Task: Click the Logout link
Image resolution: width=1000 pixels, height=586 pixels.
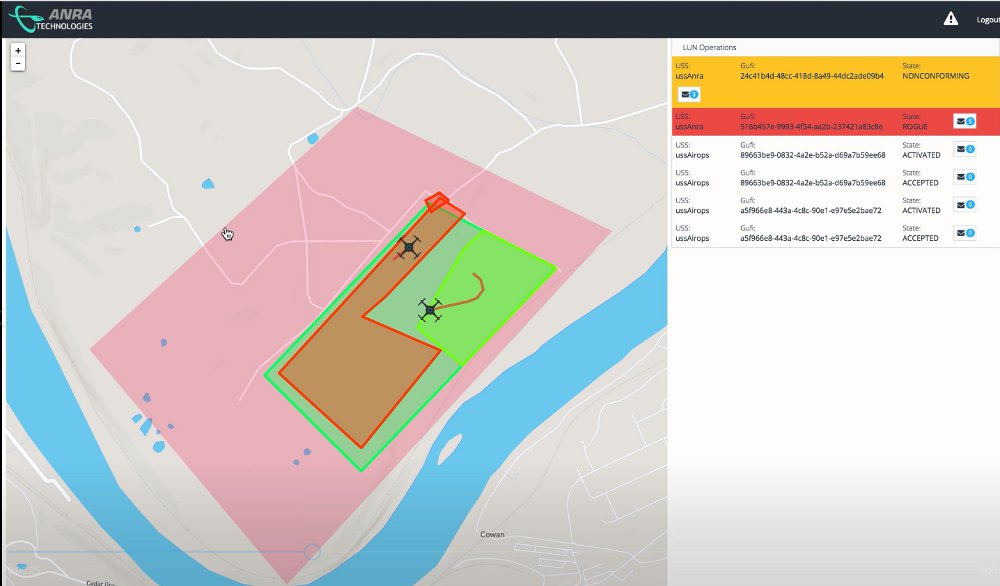Action: coord(988,20)
